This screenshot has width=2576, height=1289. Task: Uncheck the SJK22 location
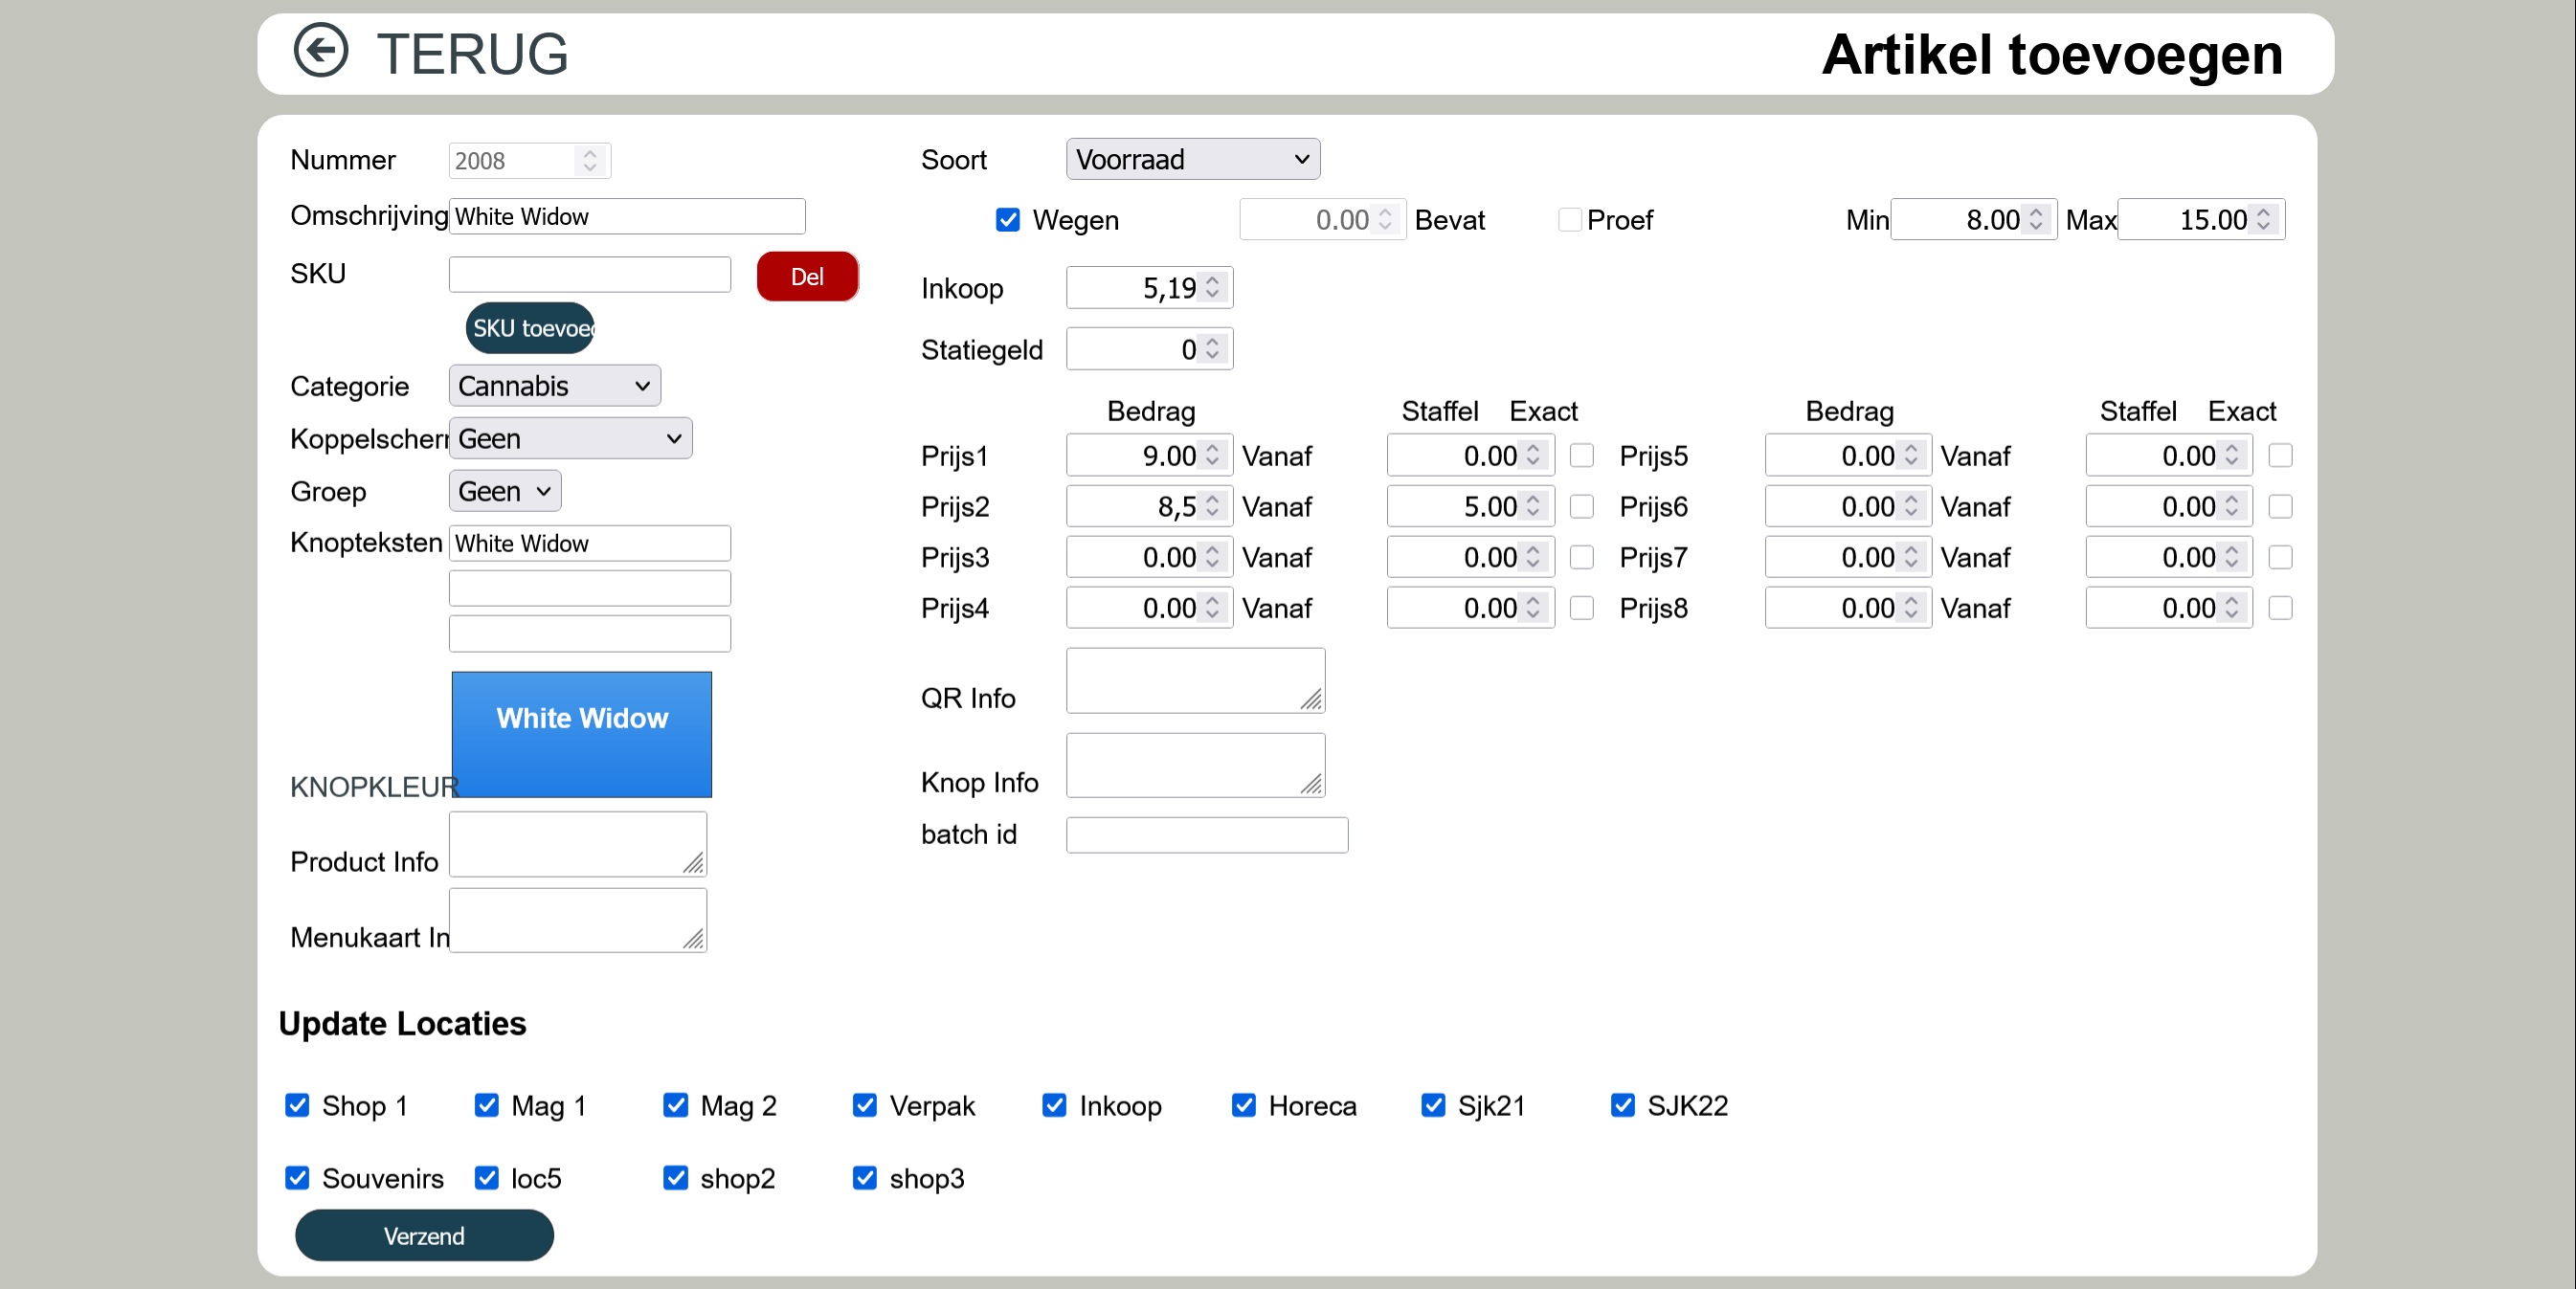(1622, 1105)
